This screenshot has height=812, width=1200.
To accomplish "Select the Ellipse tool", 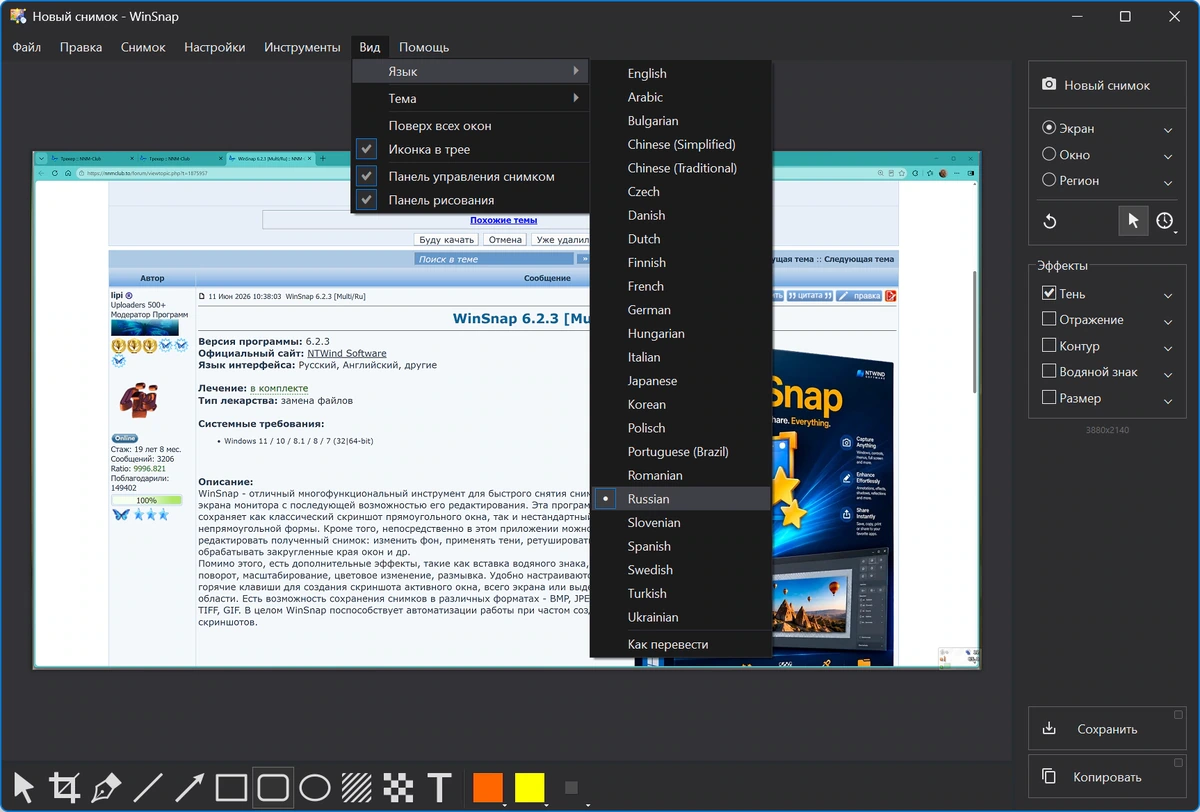I will point(315,788).
